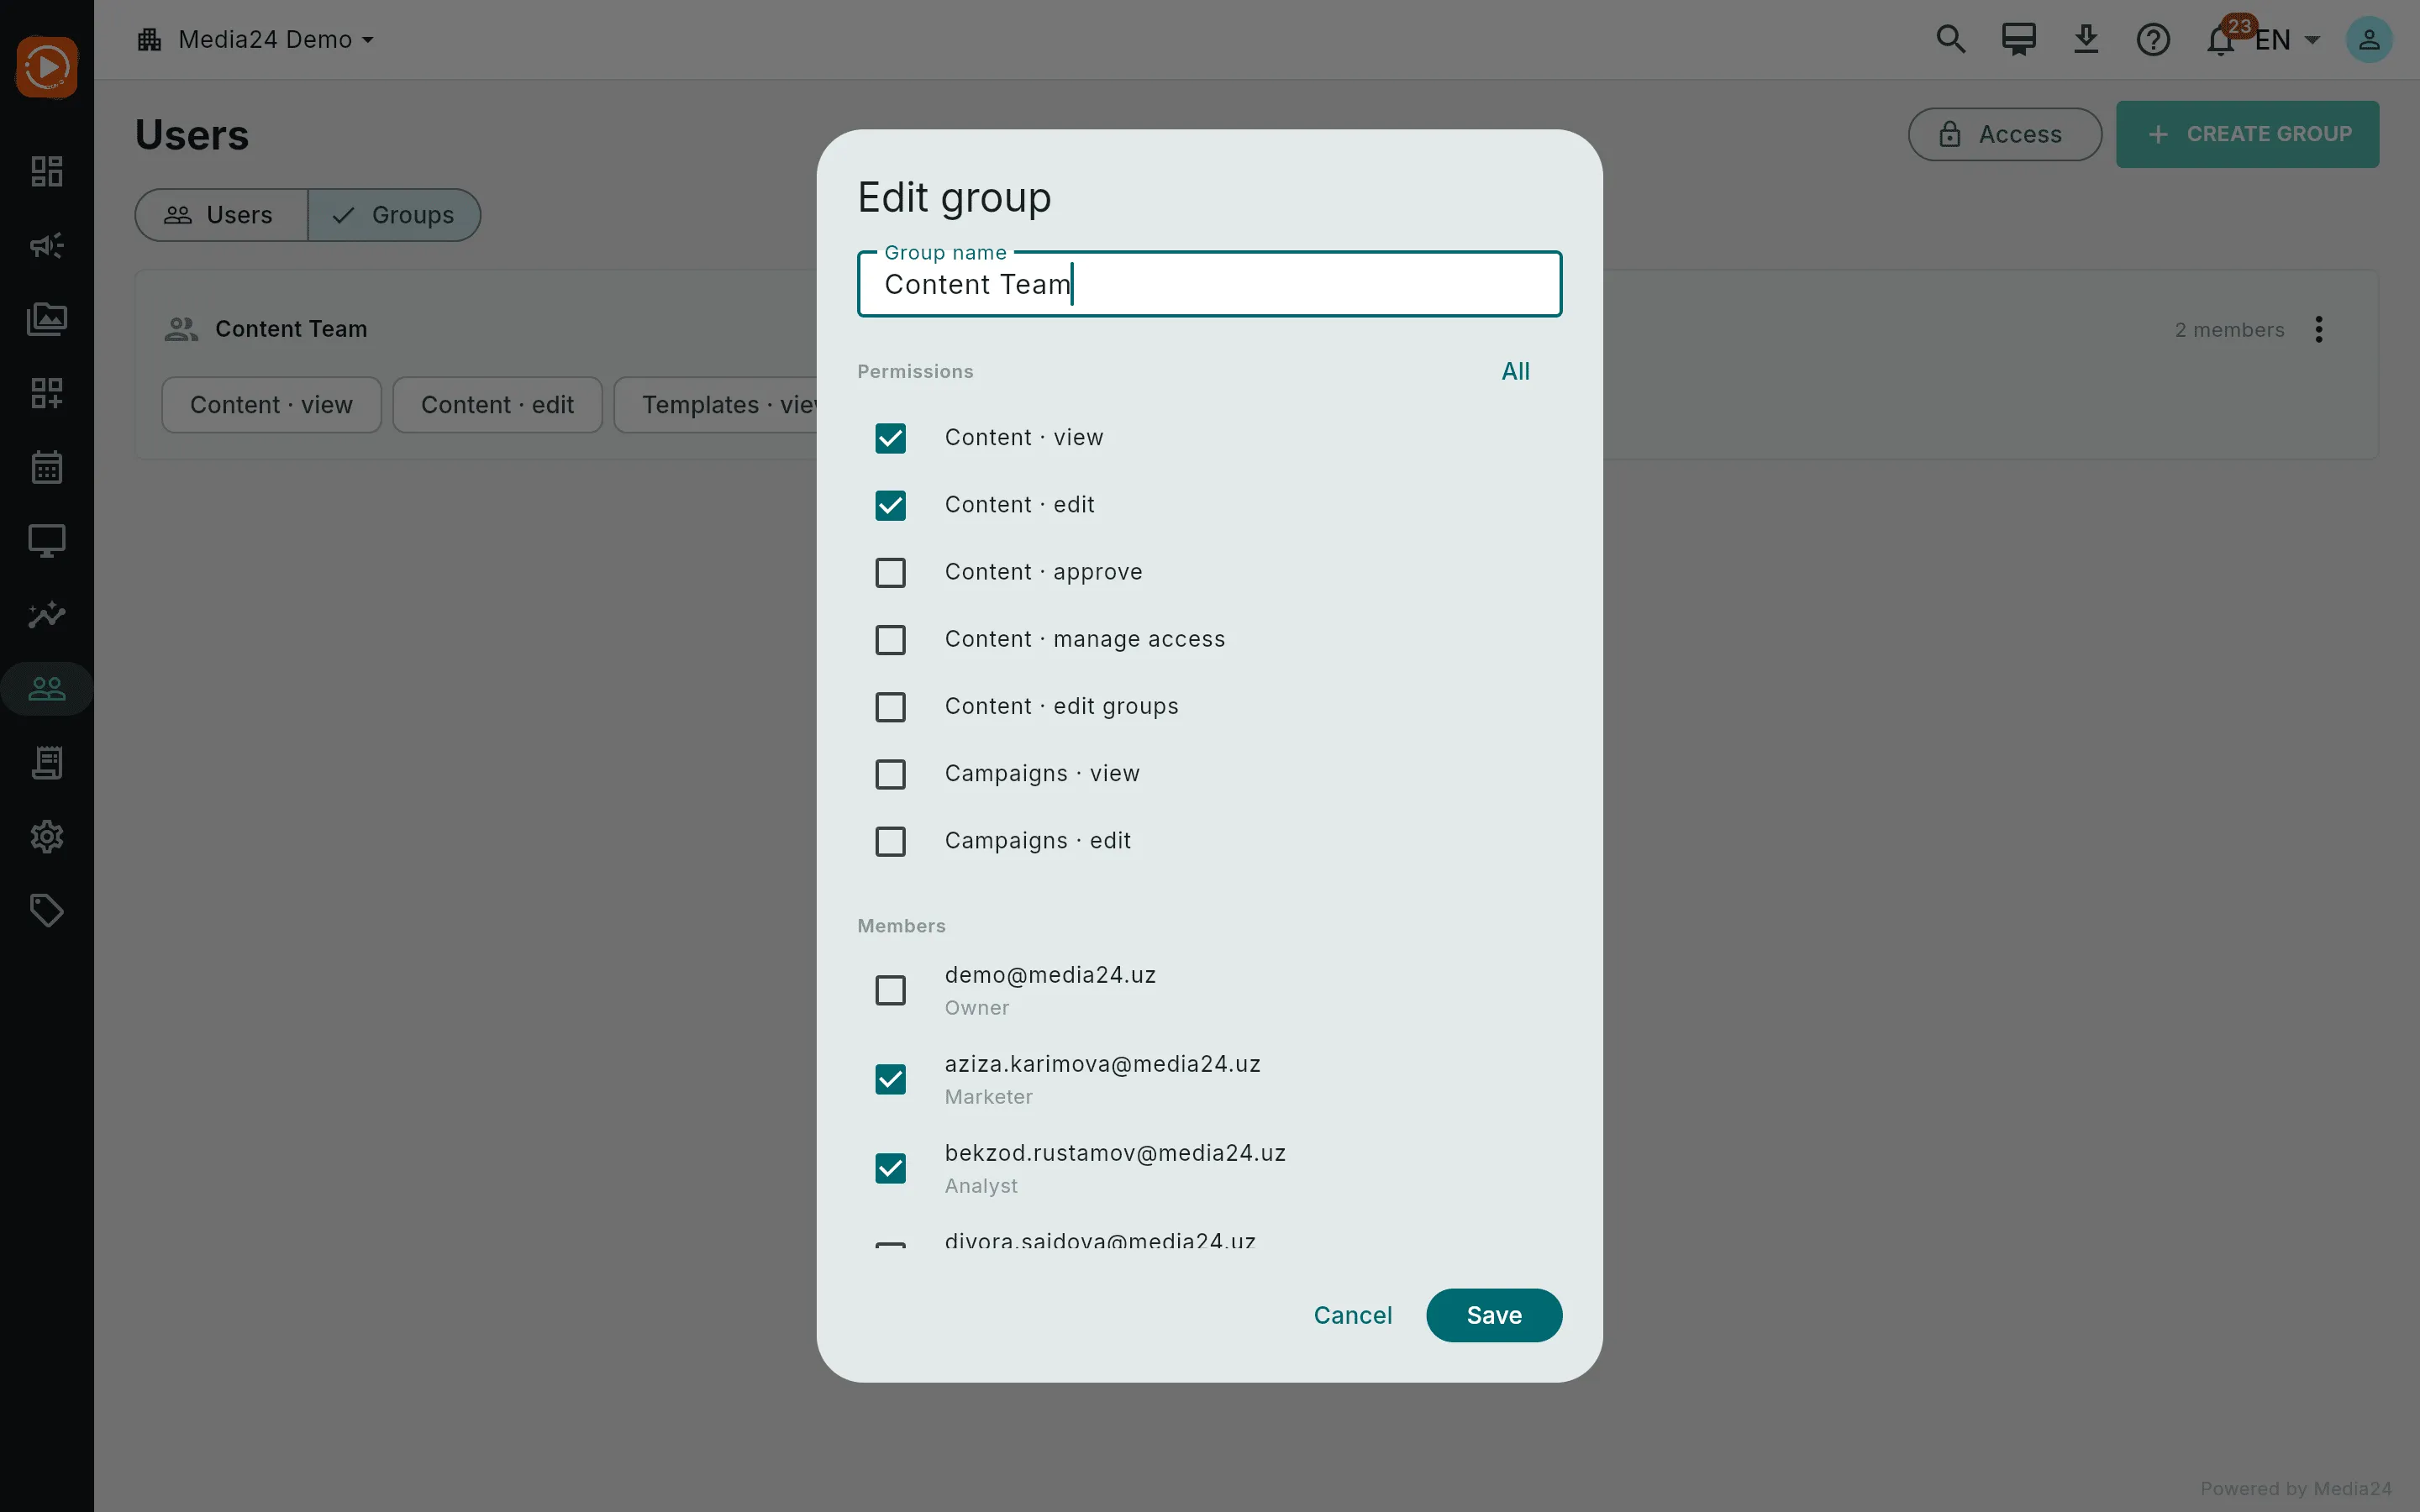Open the dashboard icon in sidebar

coord(46,171)
